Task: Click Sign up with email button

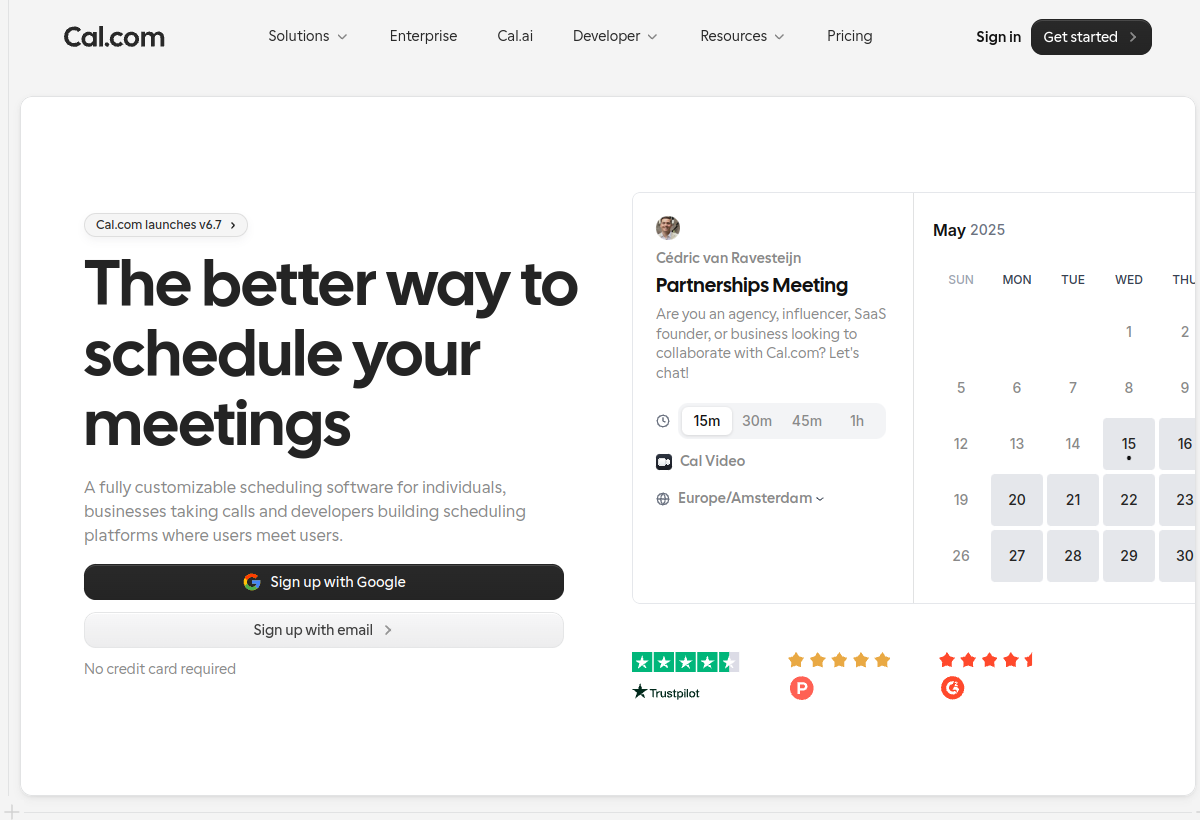Action: point(324,630)
